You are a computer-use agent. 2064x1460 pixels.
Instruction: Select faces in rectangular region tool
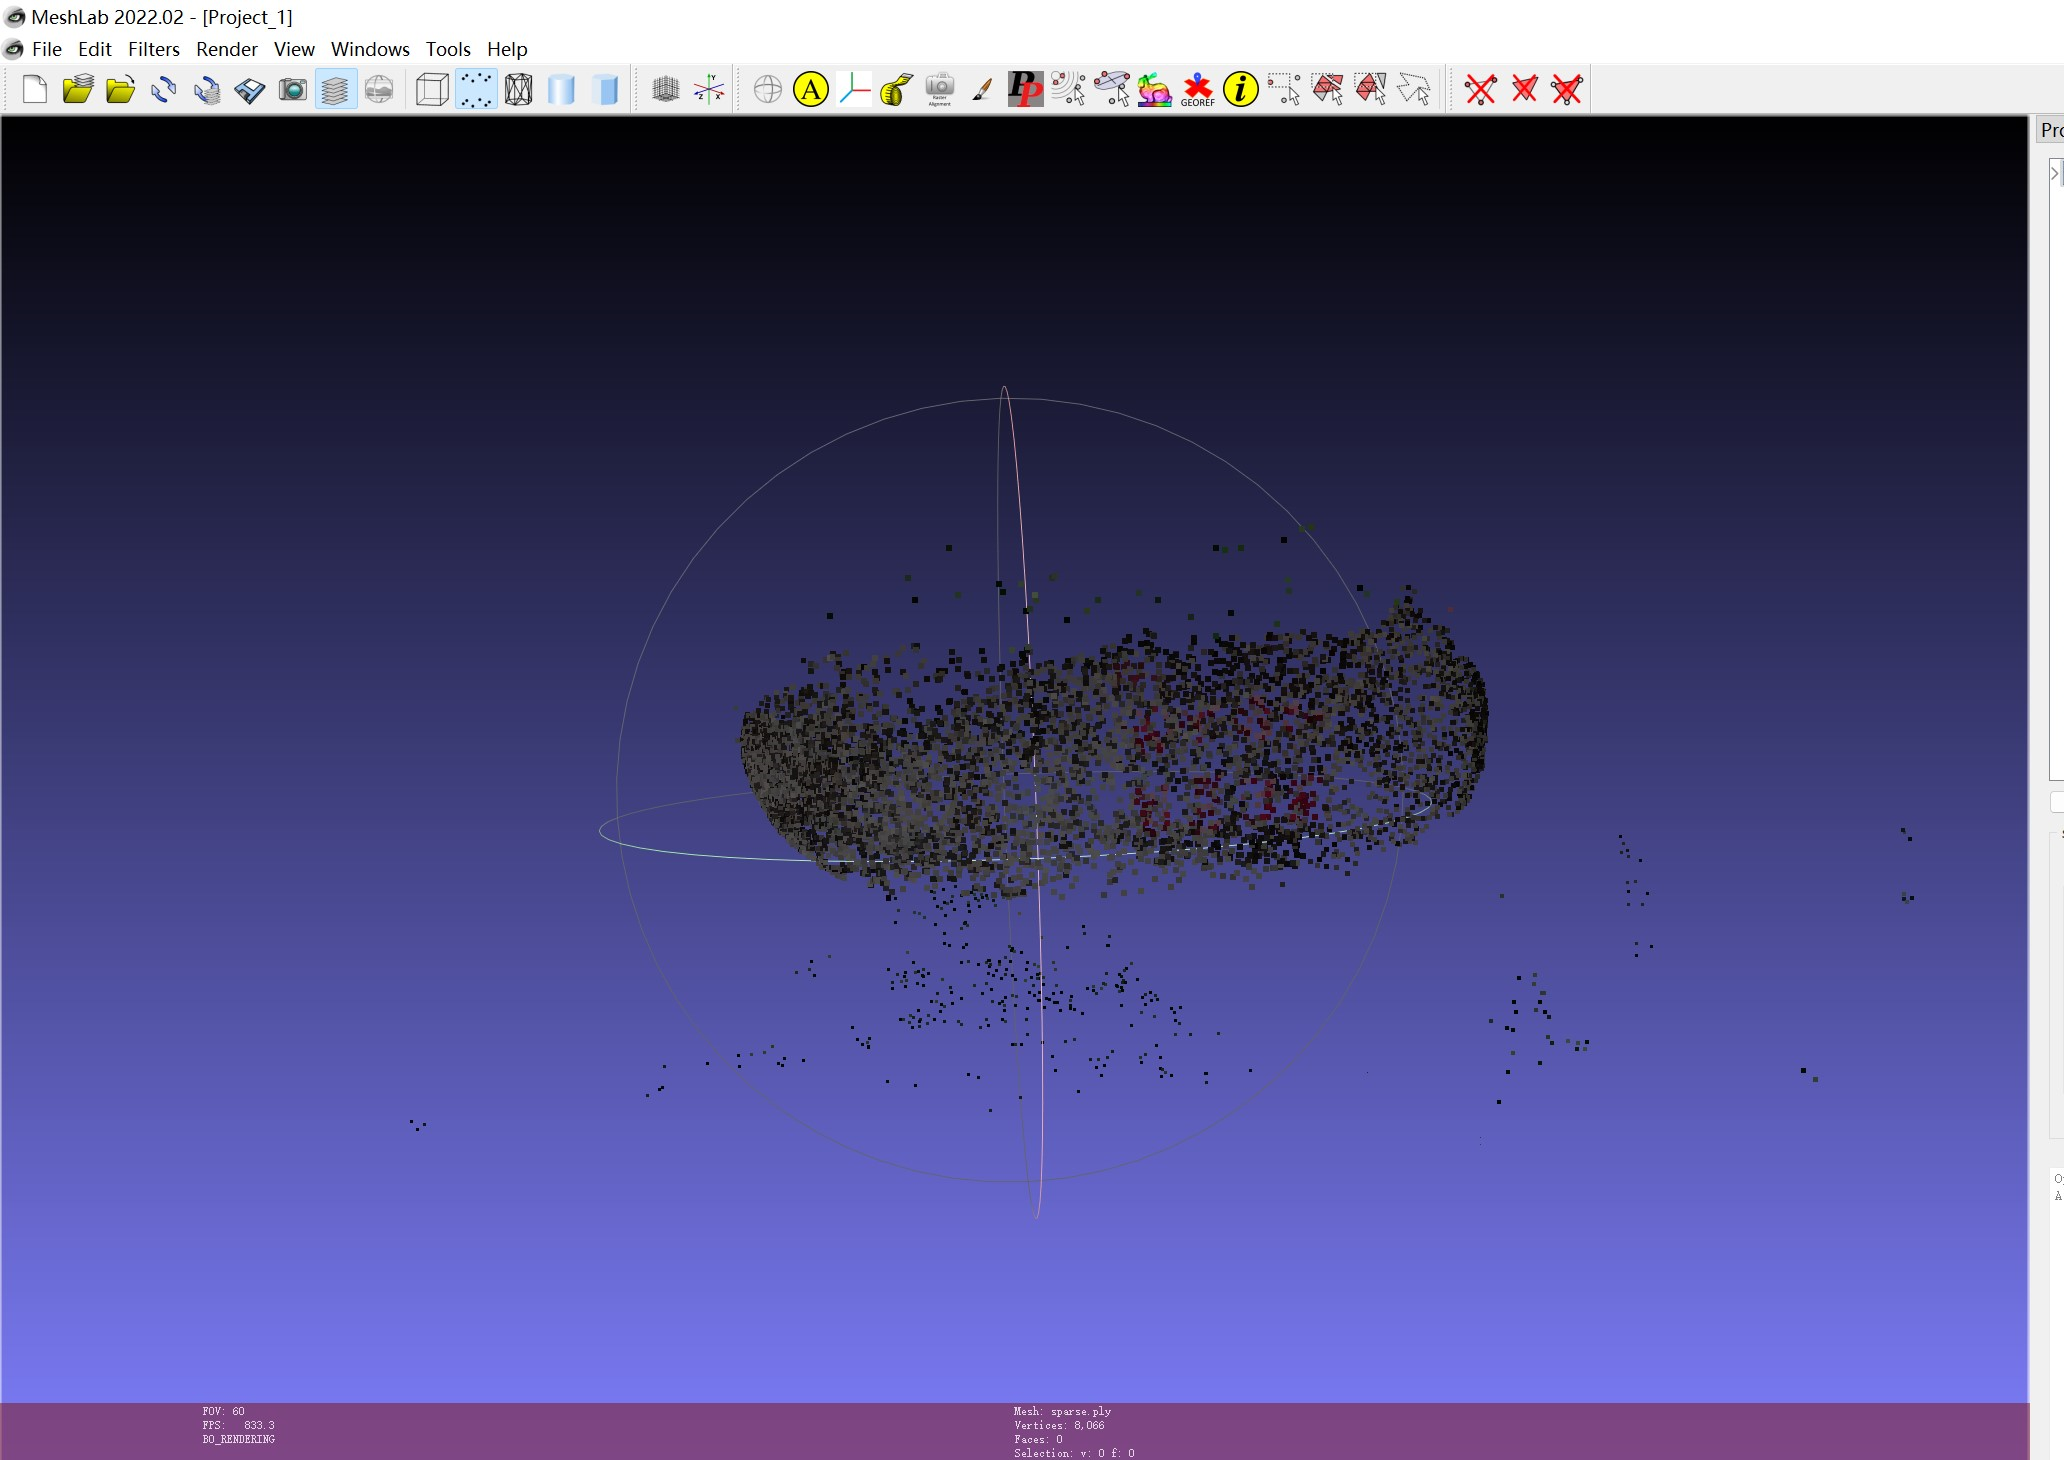tap(1327, 89)
